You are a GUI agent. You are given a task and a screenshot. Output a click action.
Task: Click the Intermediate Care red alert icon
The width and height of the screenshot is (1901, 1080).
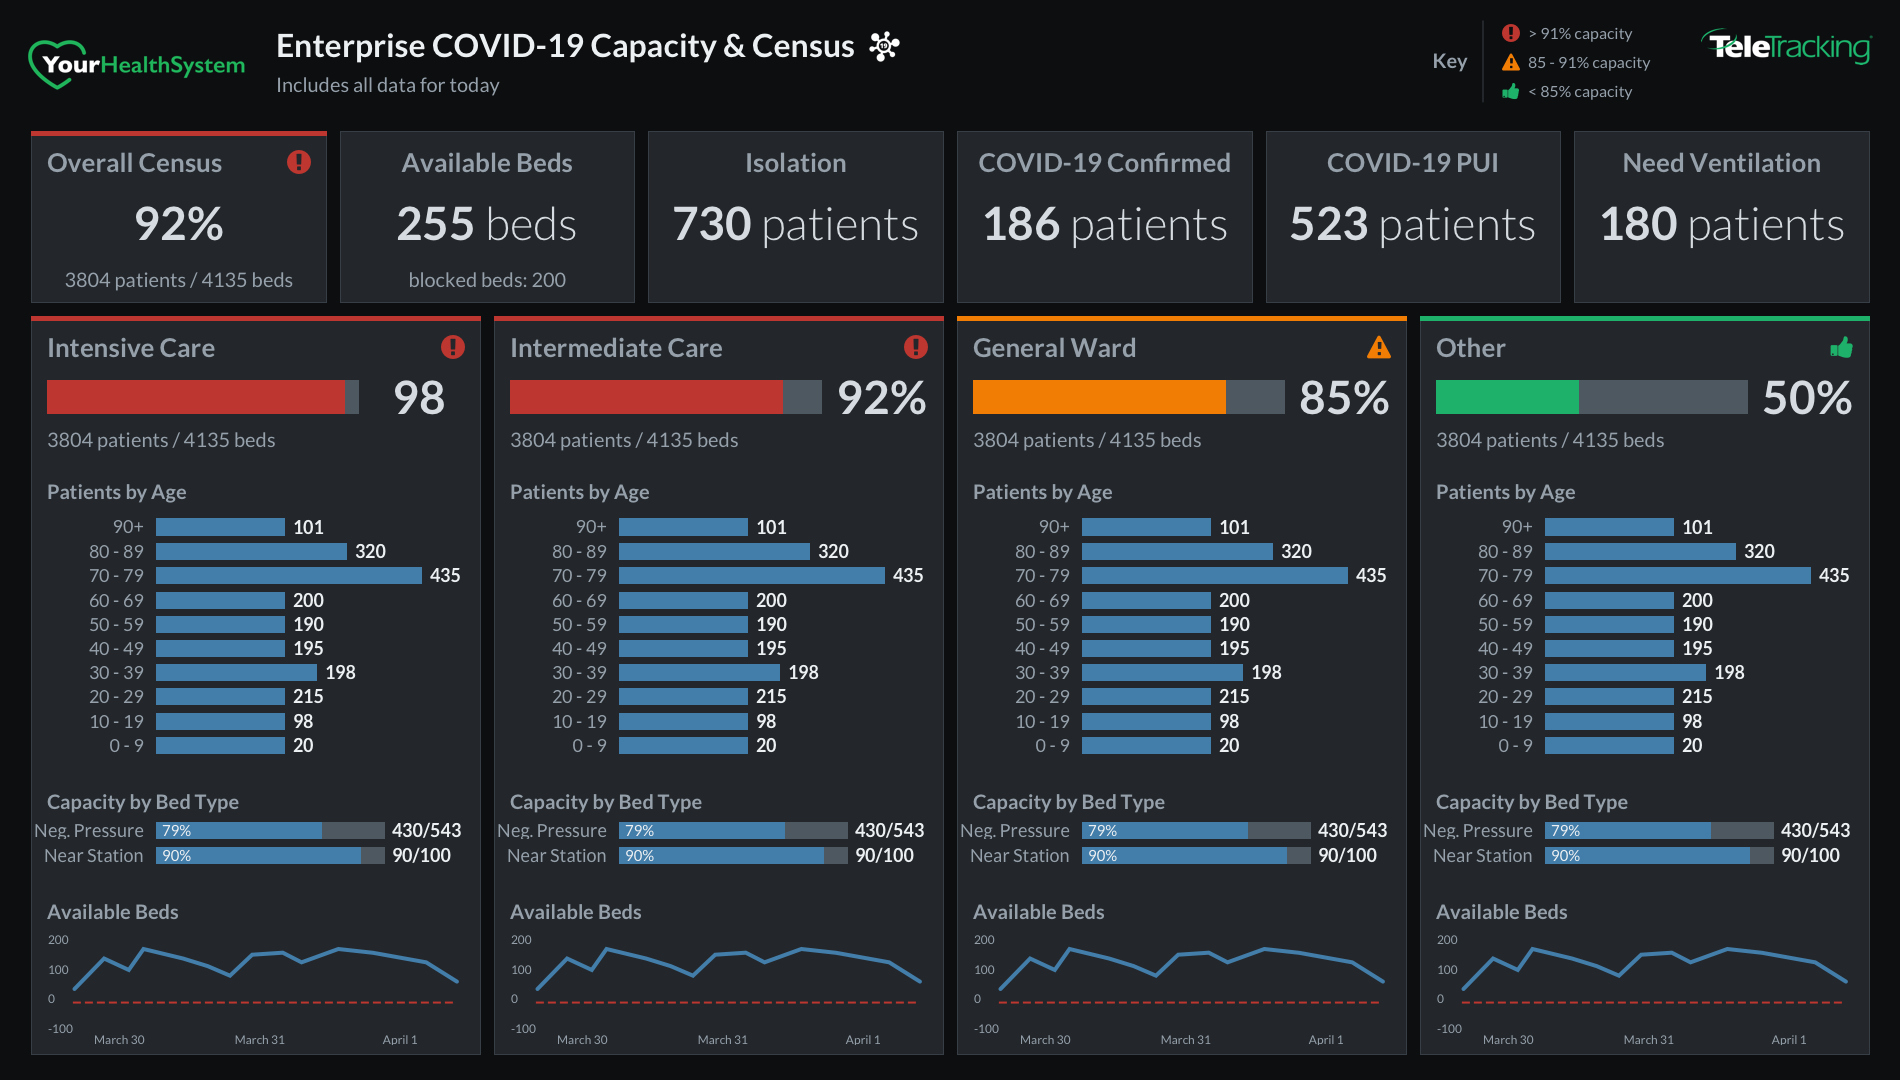[x=915, y=347]
